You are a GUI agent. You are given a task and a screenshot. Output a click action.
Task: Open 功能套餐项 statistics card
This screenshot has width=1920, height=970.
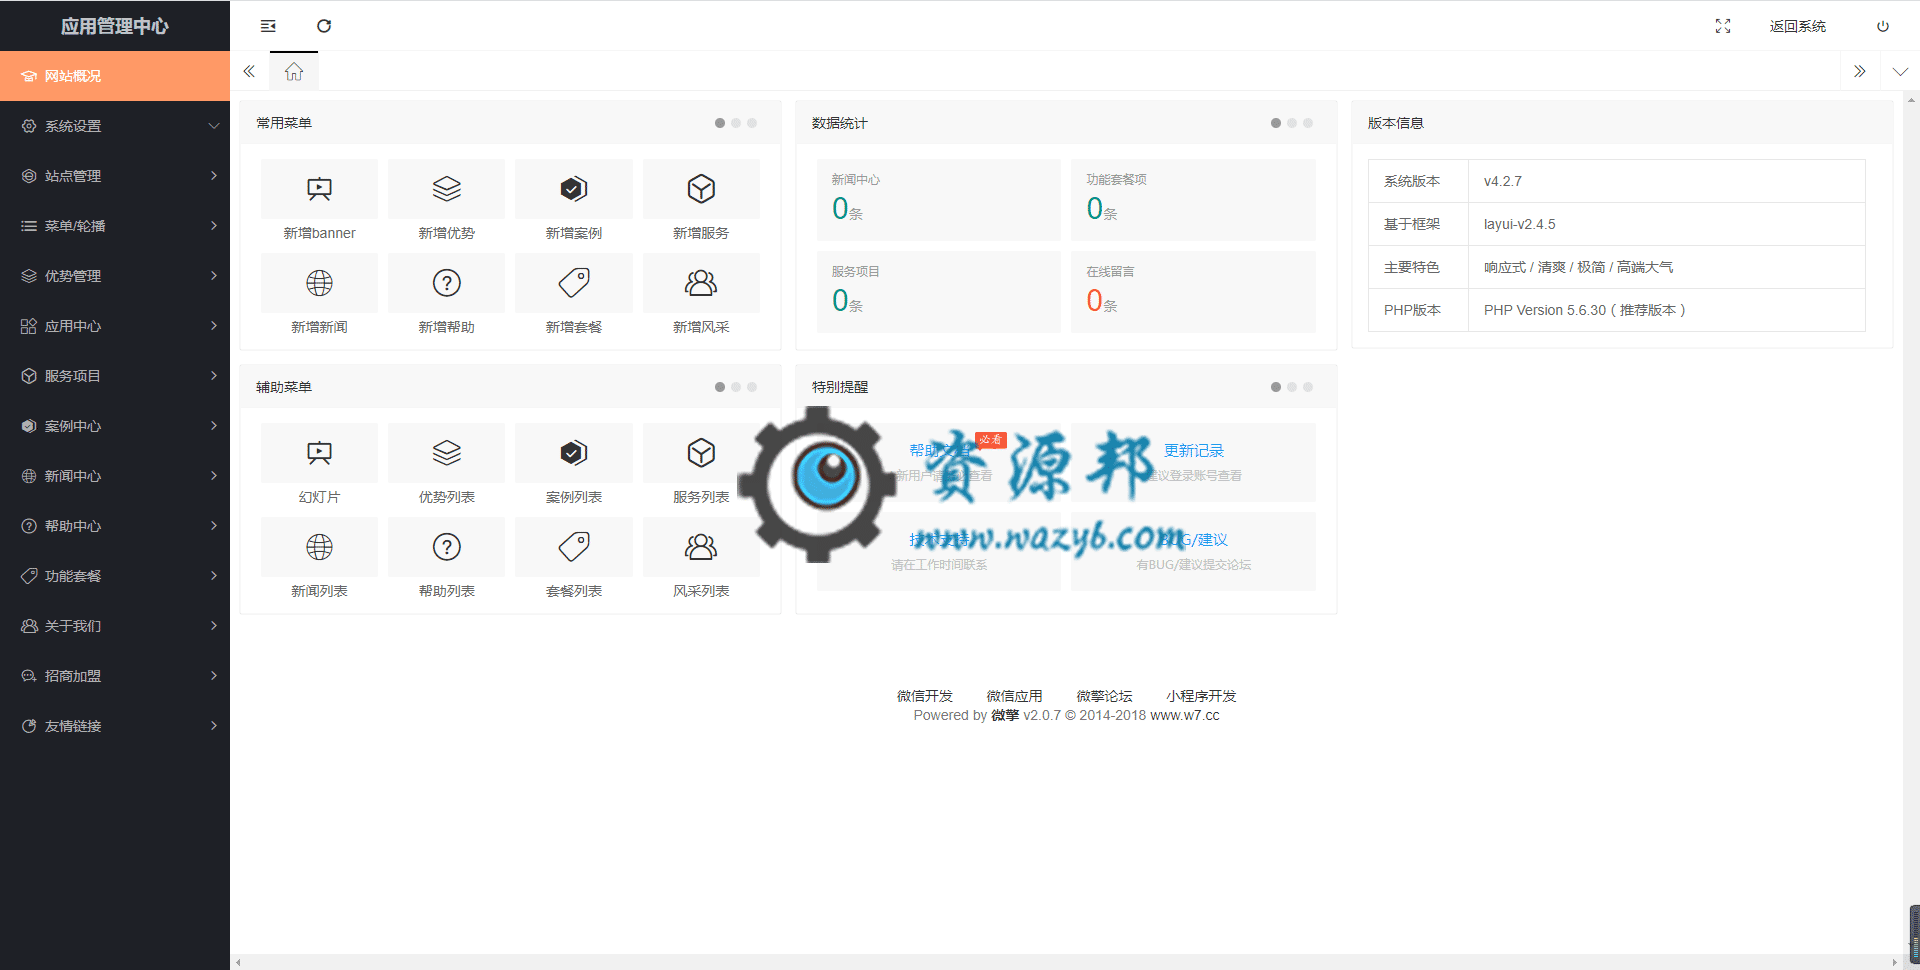point(1193,200)
